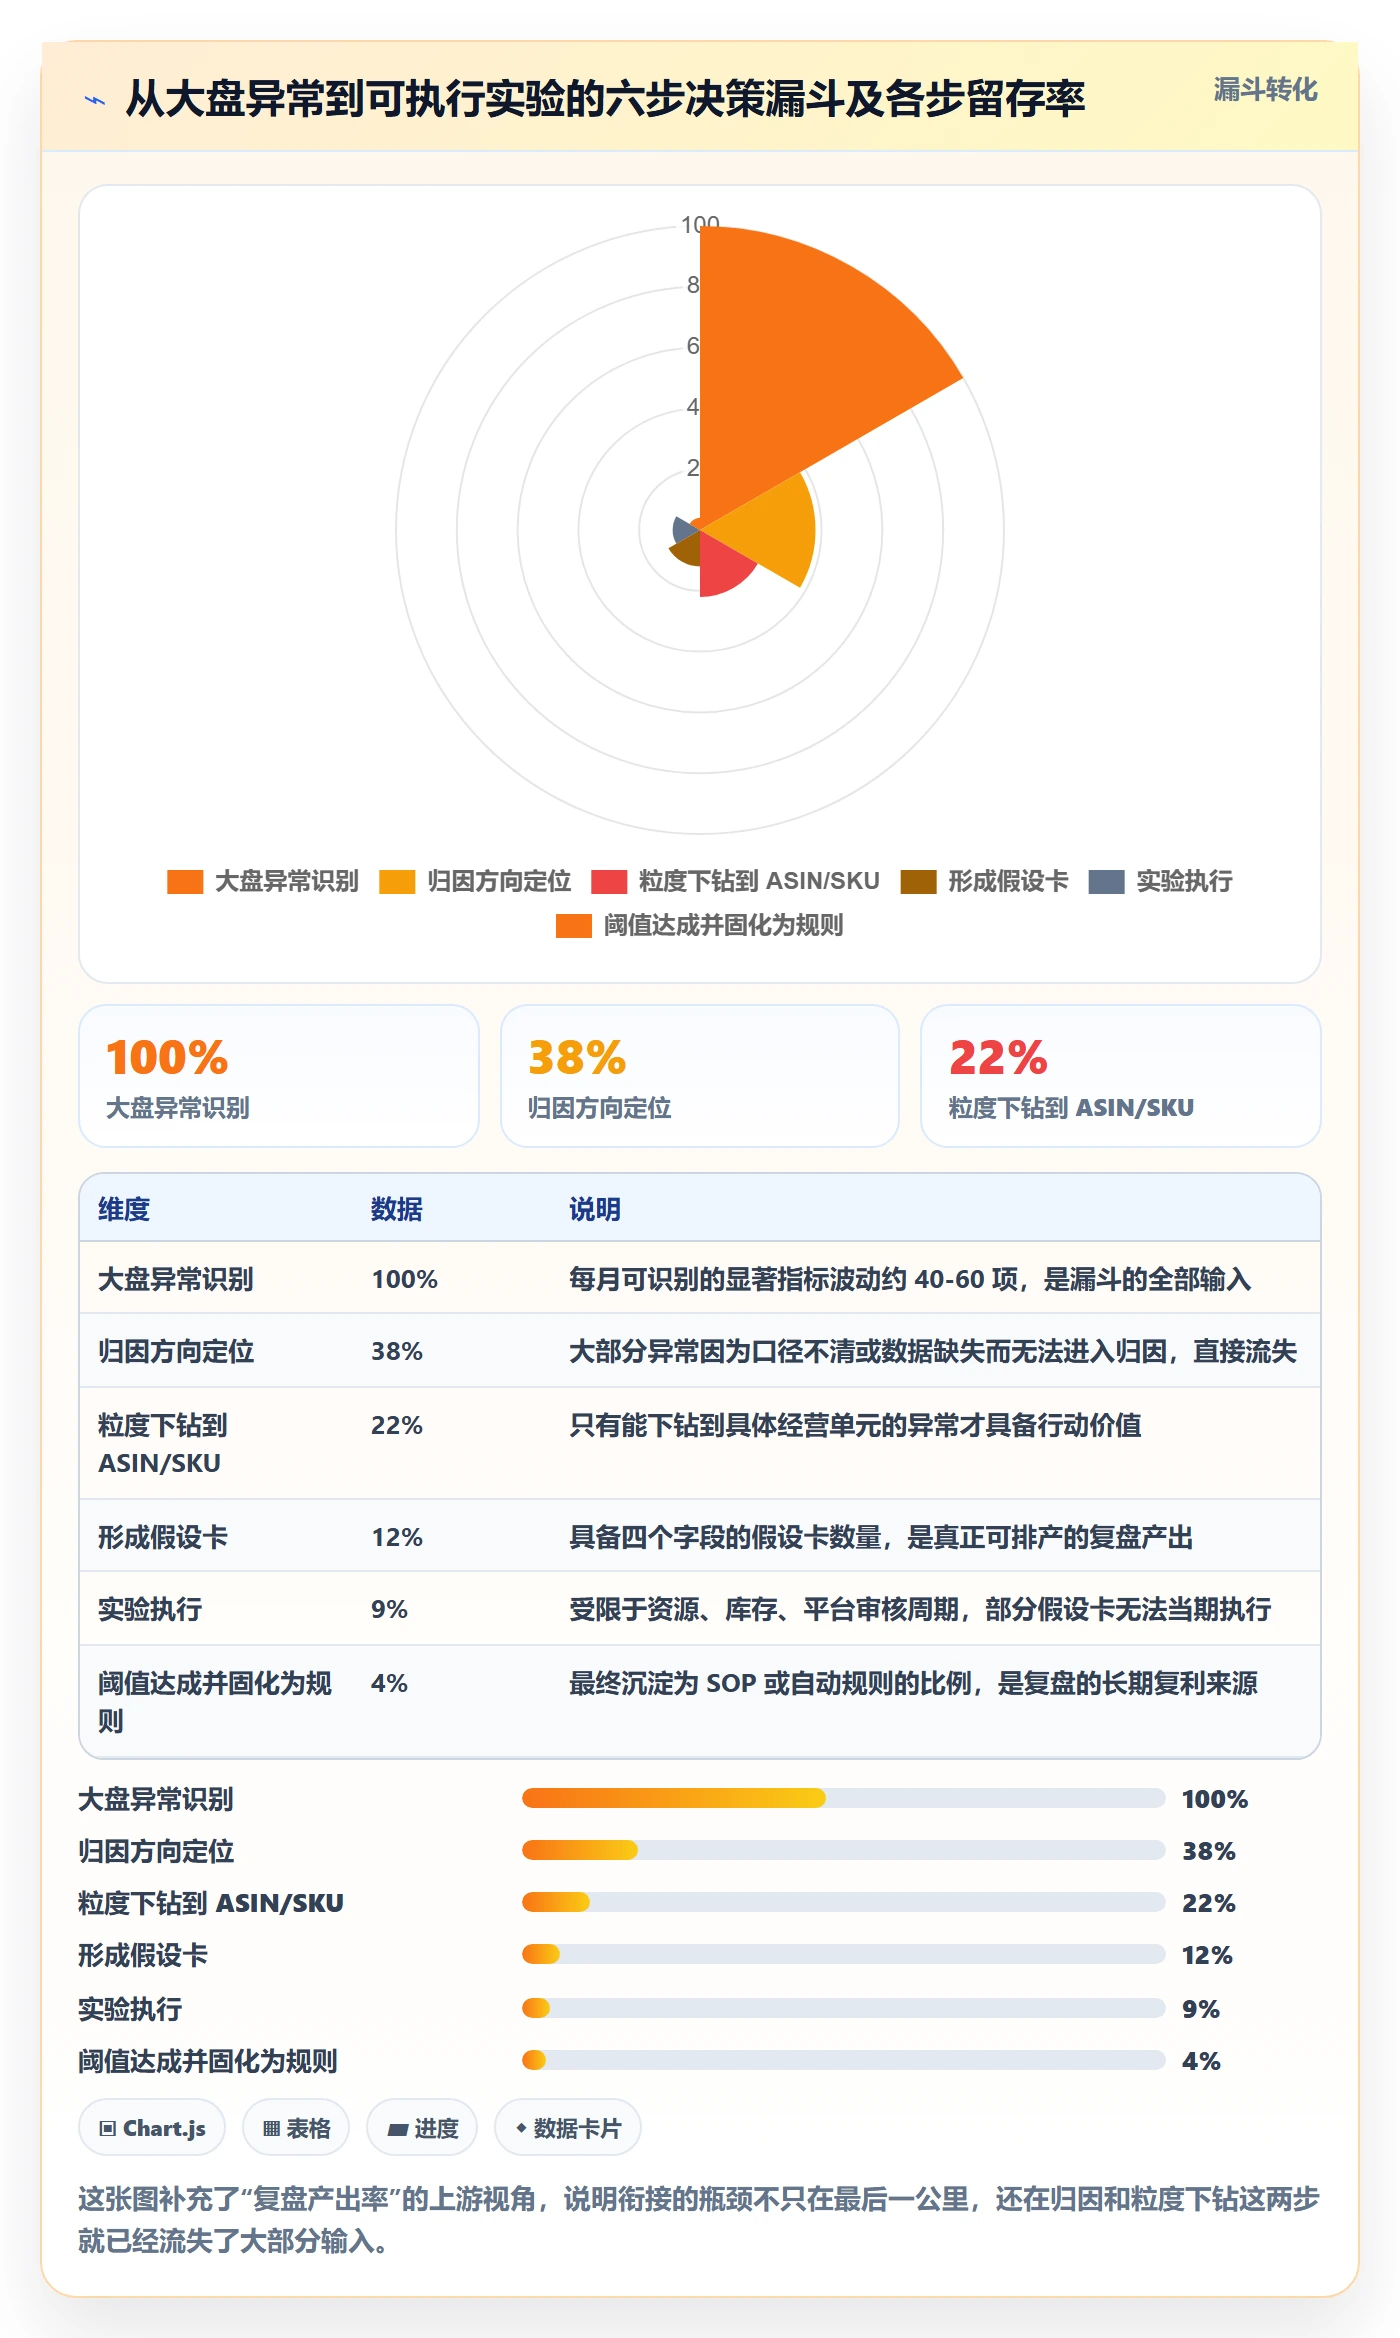The width and height of the screenshot is (1400, 2338).
Task: Click the 实验执行 progress bar
Action: click(843, 2008)
